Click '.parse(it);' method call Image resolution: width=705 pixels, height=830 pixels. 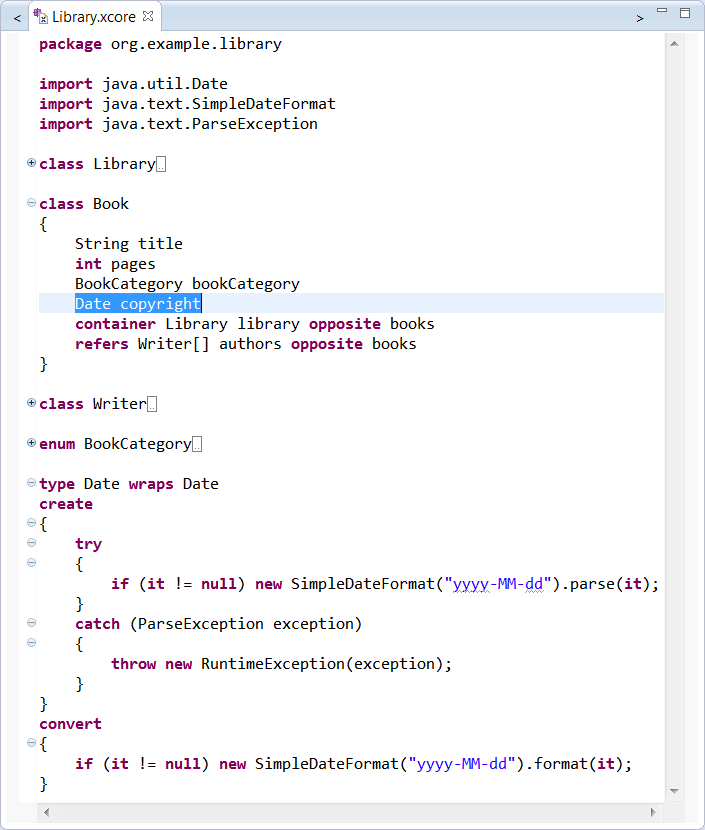coord(610,584)
